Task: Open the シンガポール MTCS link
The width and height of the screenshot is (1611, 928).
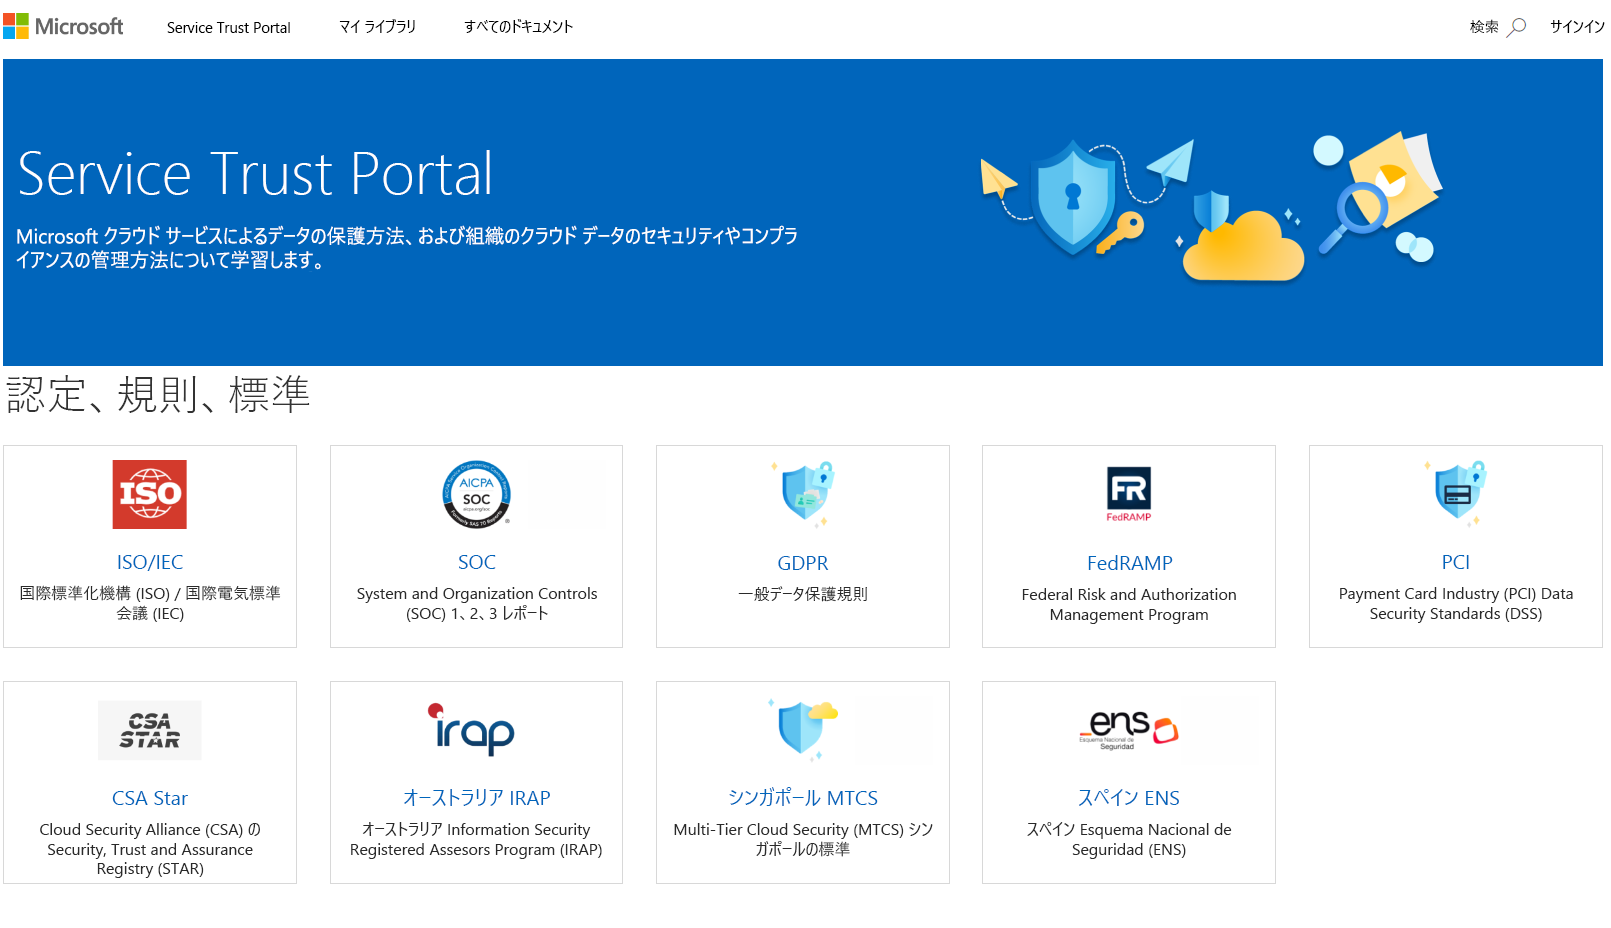Action: point(803,798)
